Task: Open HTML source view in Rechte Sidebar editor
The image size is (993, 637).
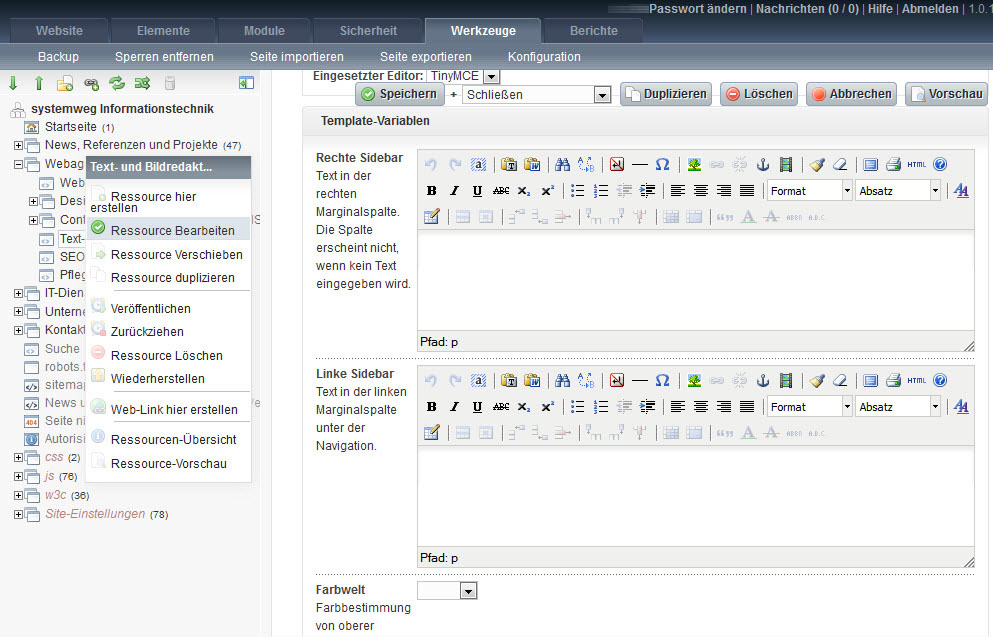Action: (x=916, y=165)
